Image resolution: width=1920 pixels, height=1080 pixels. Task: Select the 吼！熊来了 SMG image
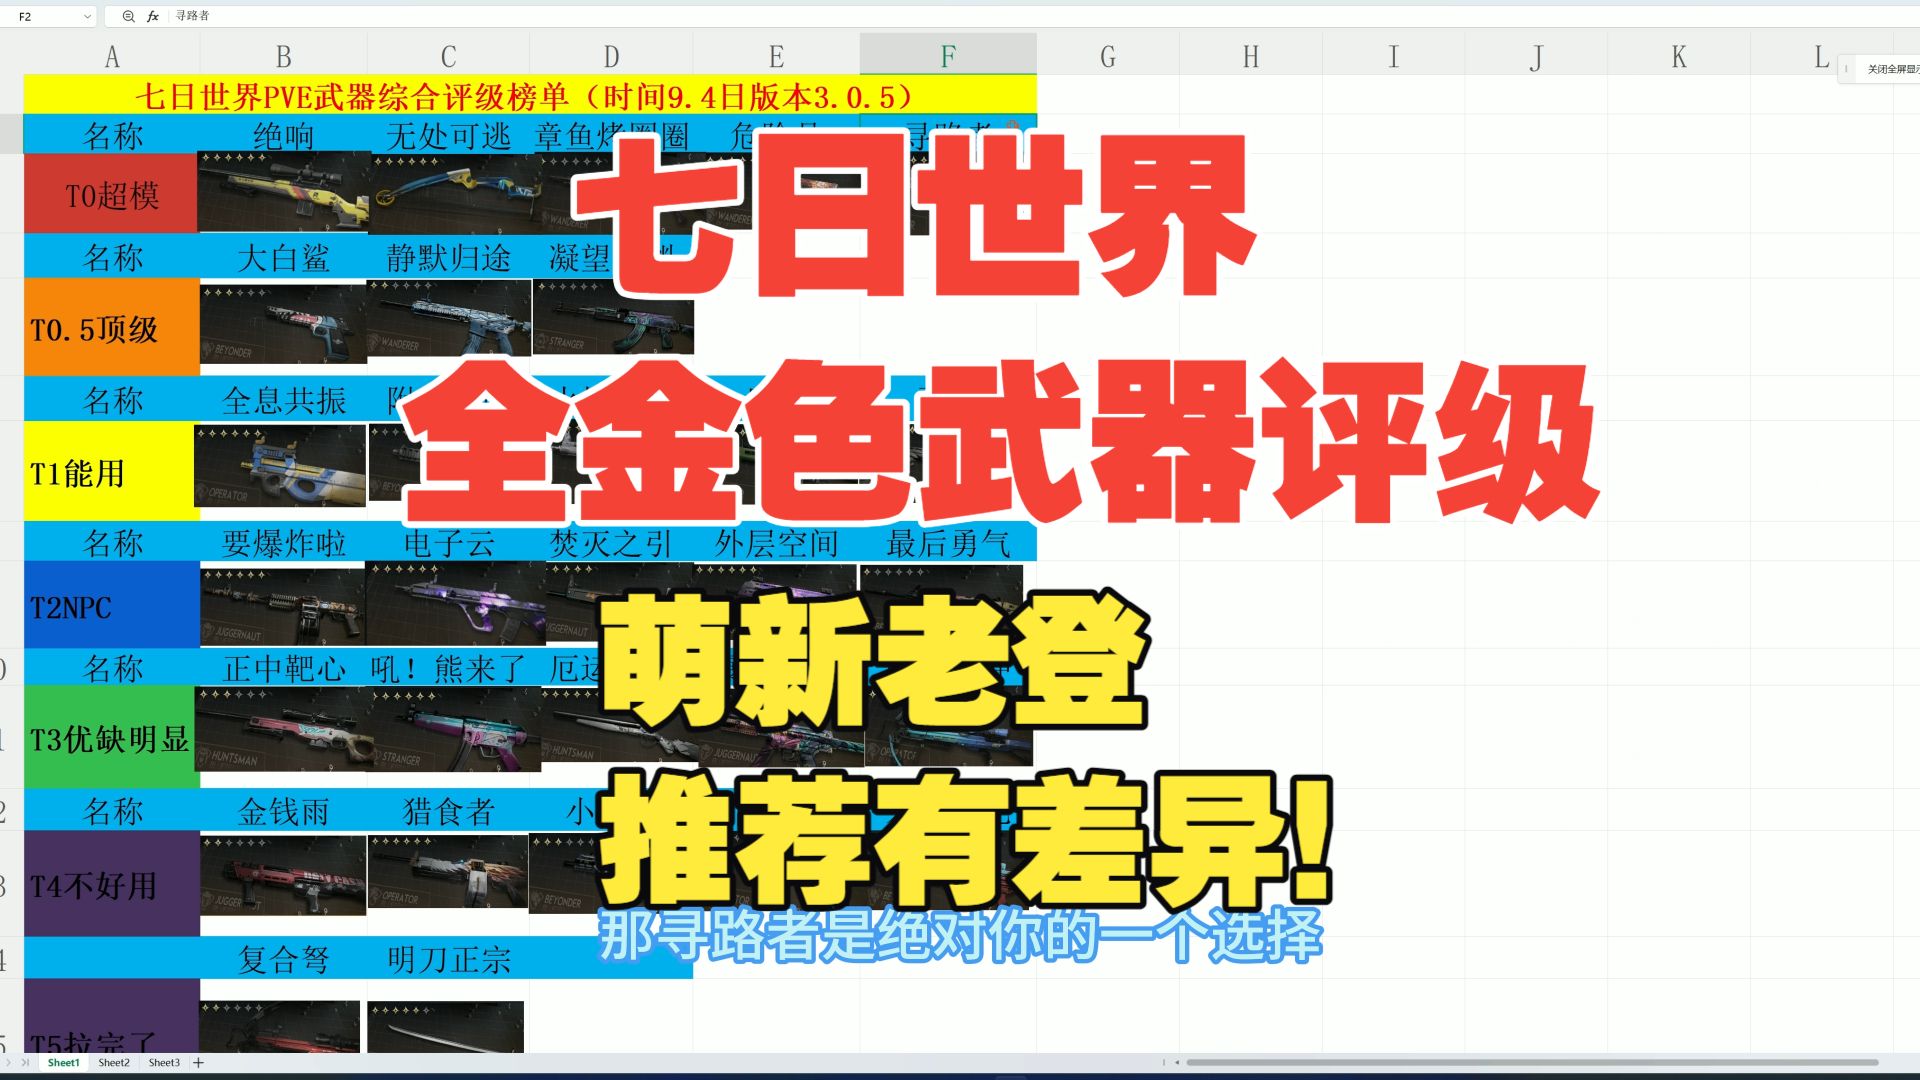456,730
